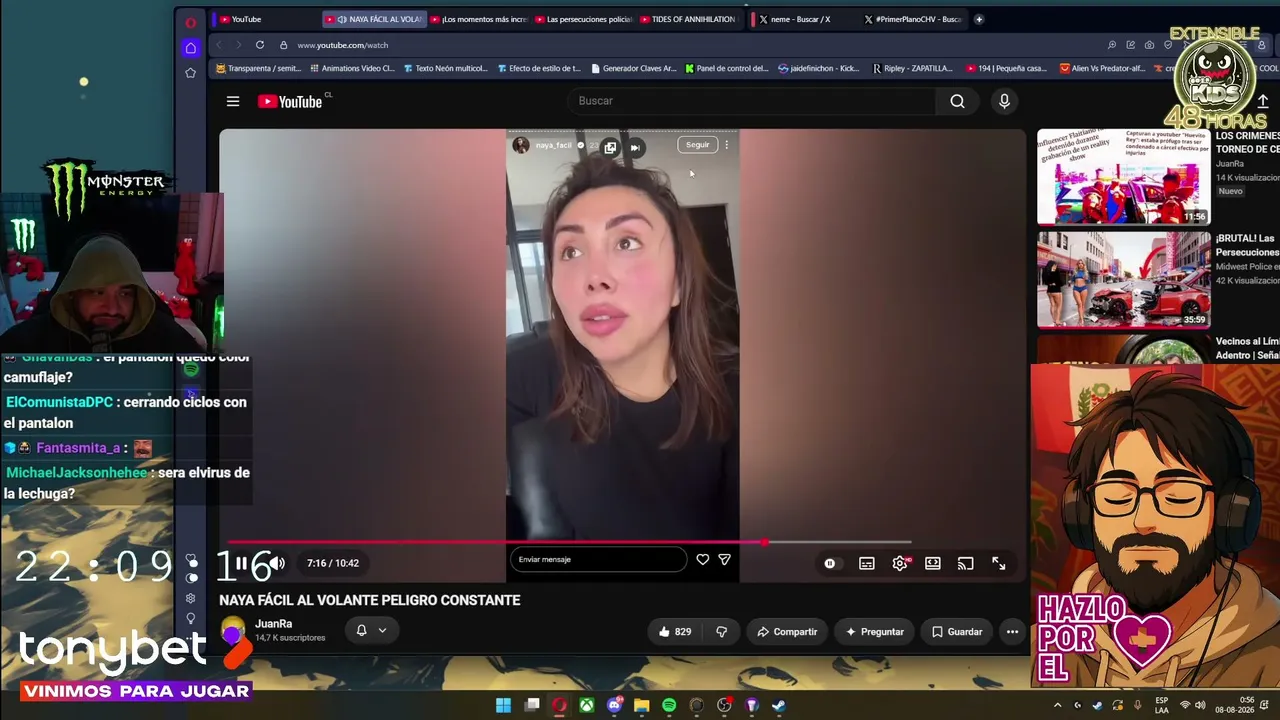The width and height of the screenshot is (1280, 720).
Task: Open the Ripley - ZAPATILLA bookmark
Action: coord(912,69)
